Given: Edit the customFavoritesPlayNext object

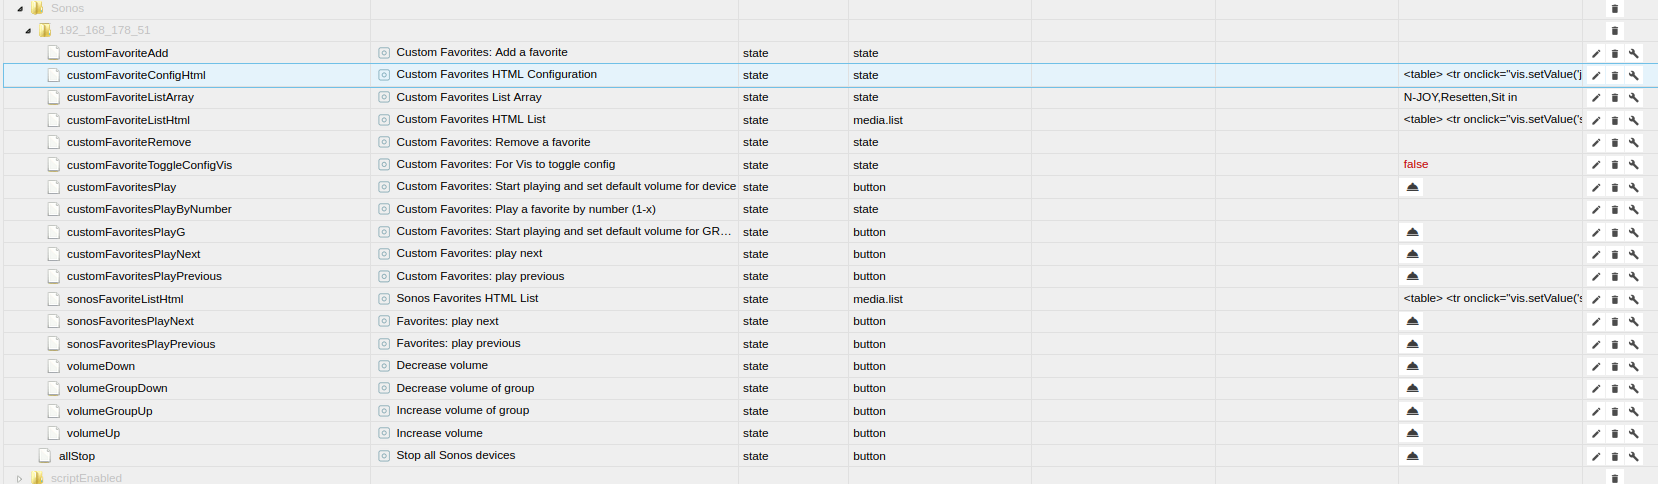Looking at the screenshot, I should point(1596,254).
